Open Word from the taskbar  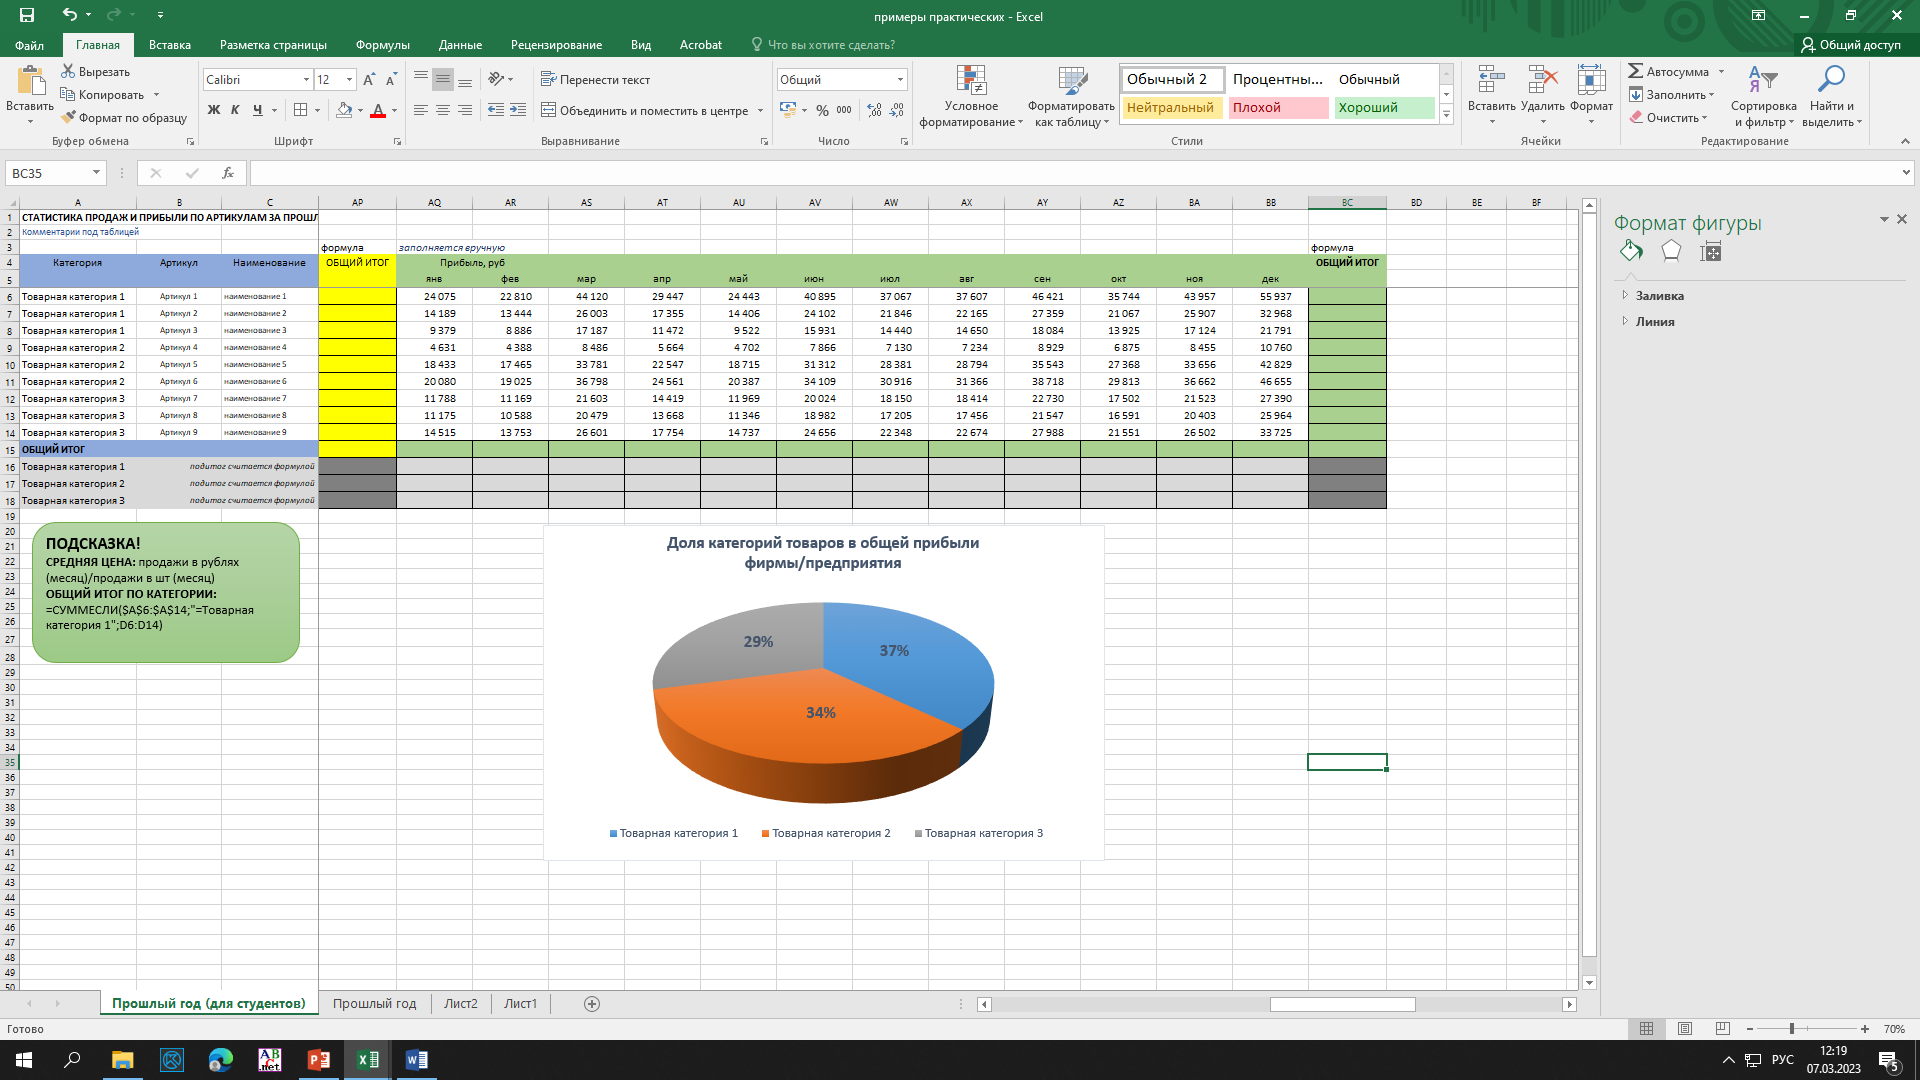click(x=416, y=1059)
